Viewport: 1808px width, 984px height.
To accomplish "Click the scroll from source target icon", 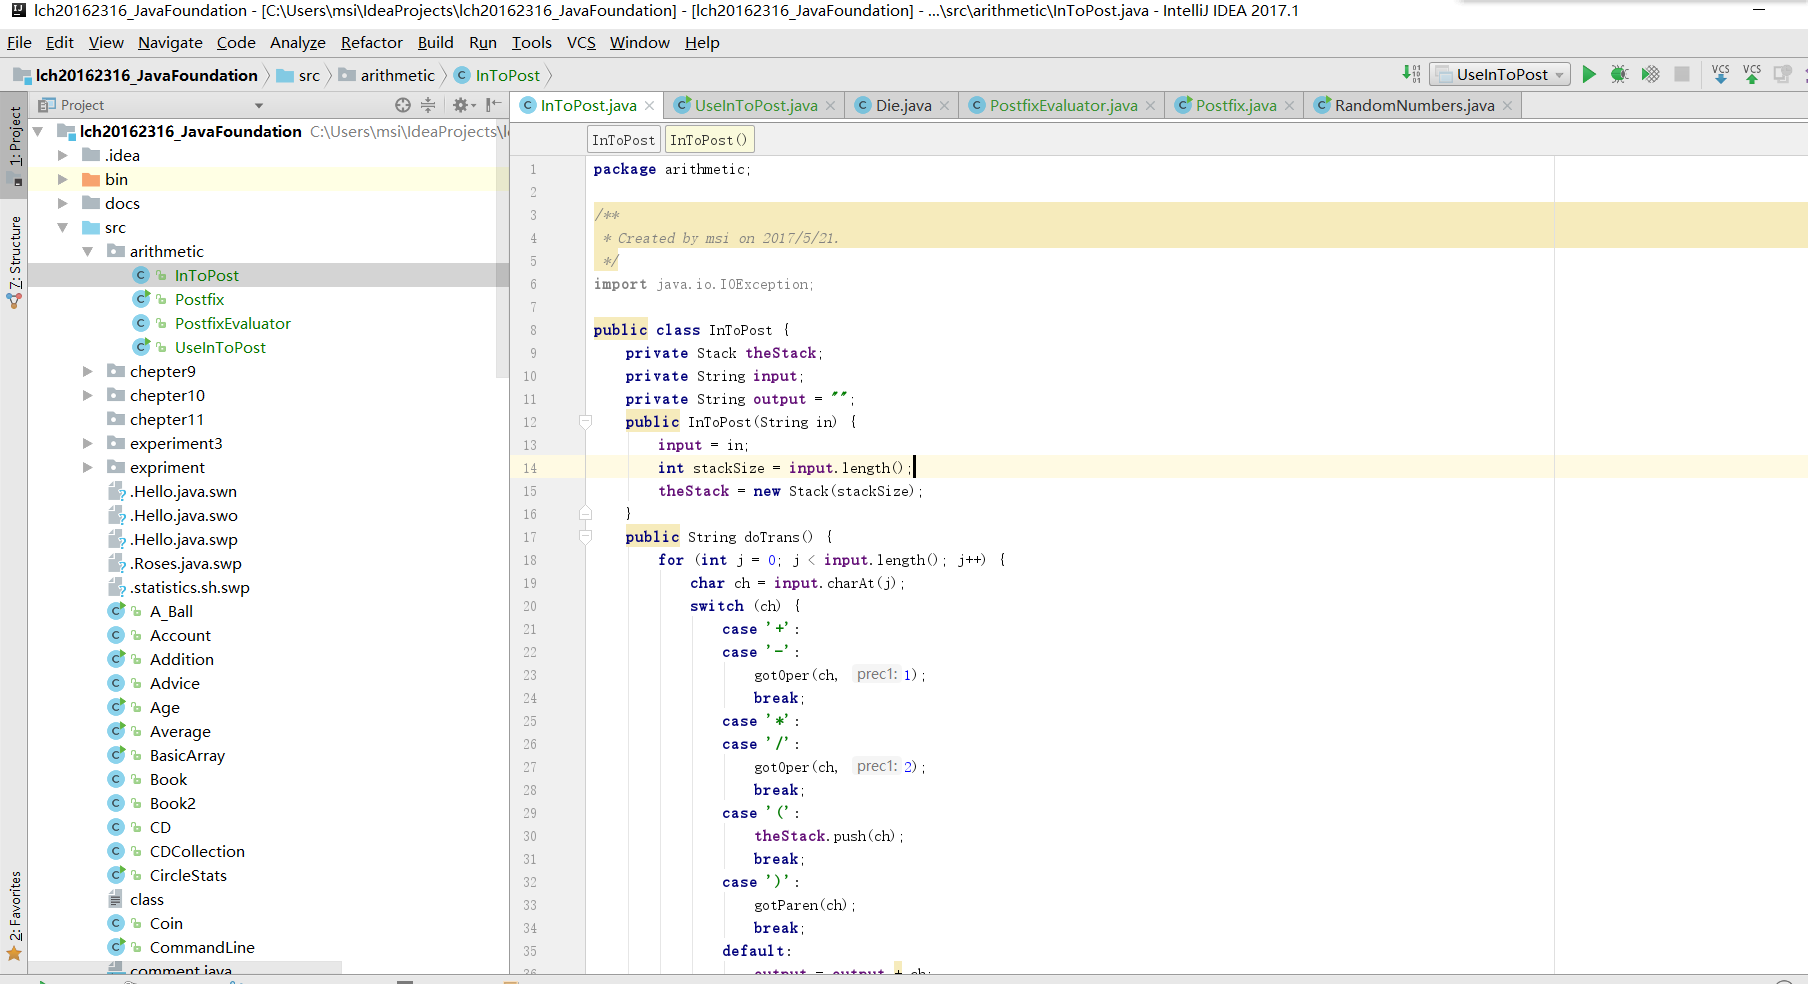I will (x=402, y=105).
